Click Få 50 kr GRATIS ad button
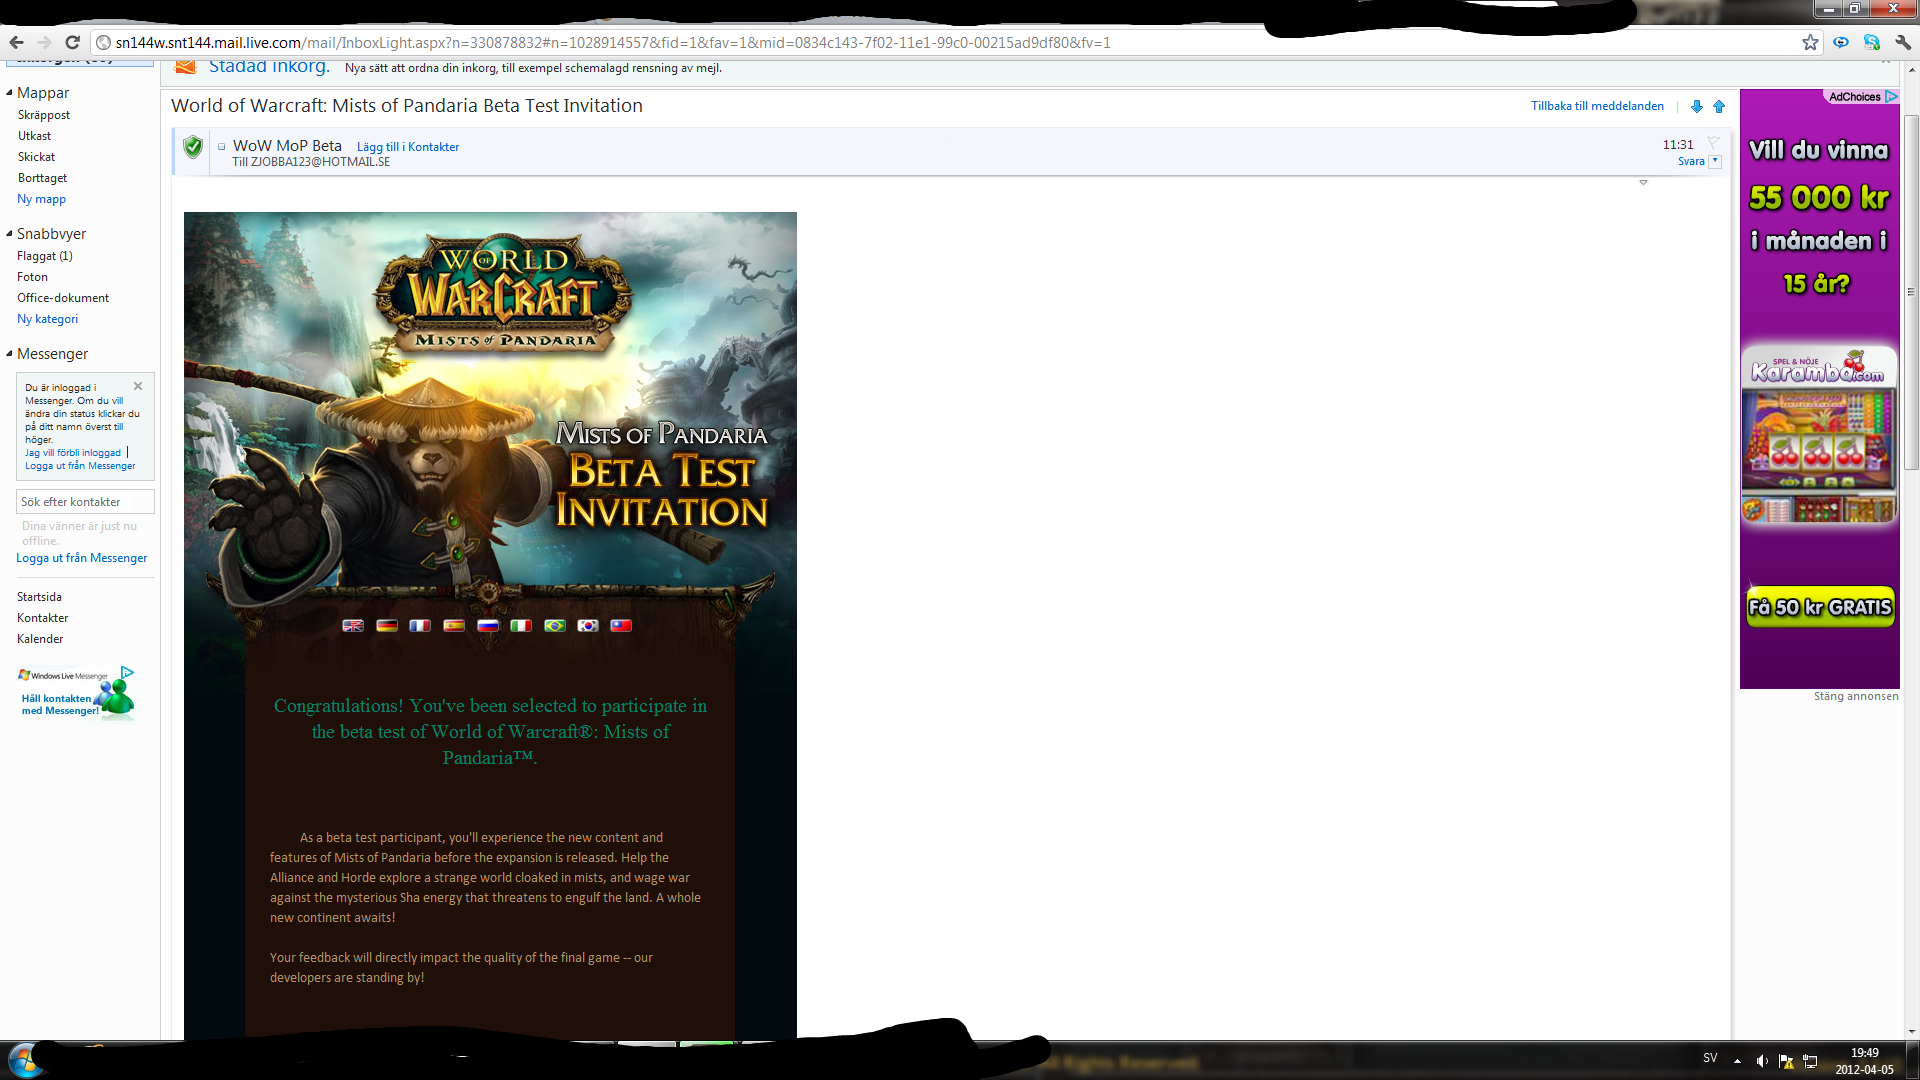1920x1080 pixels. click(1820, 607)
